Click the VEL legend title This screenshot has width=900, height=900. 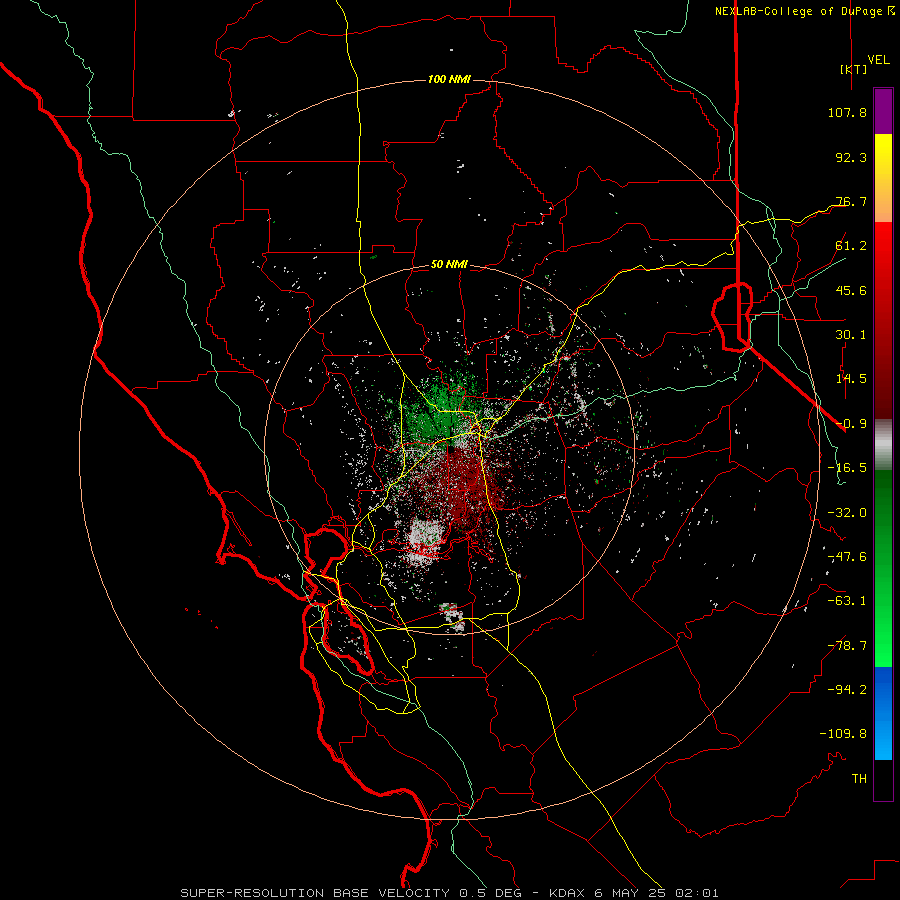click(x=878, y=59)
